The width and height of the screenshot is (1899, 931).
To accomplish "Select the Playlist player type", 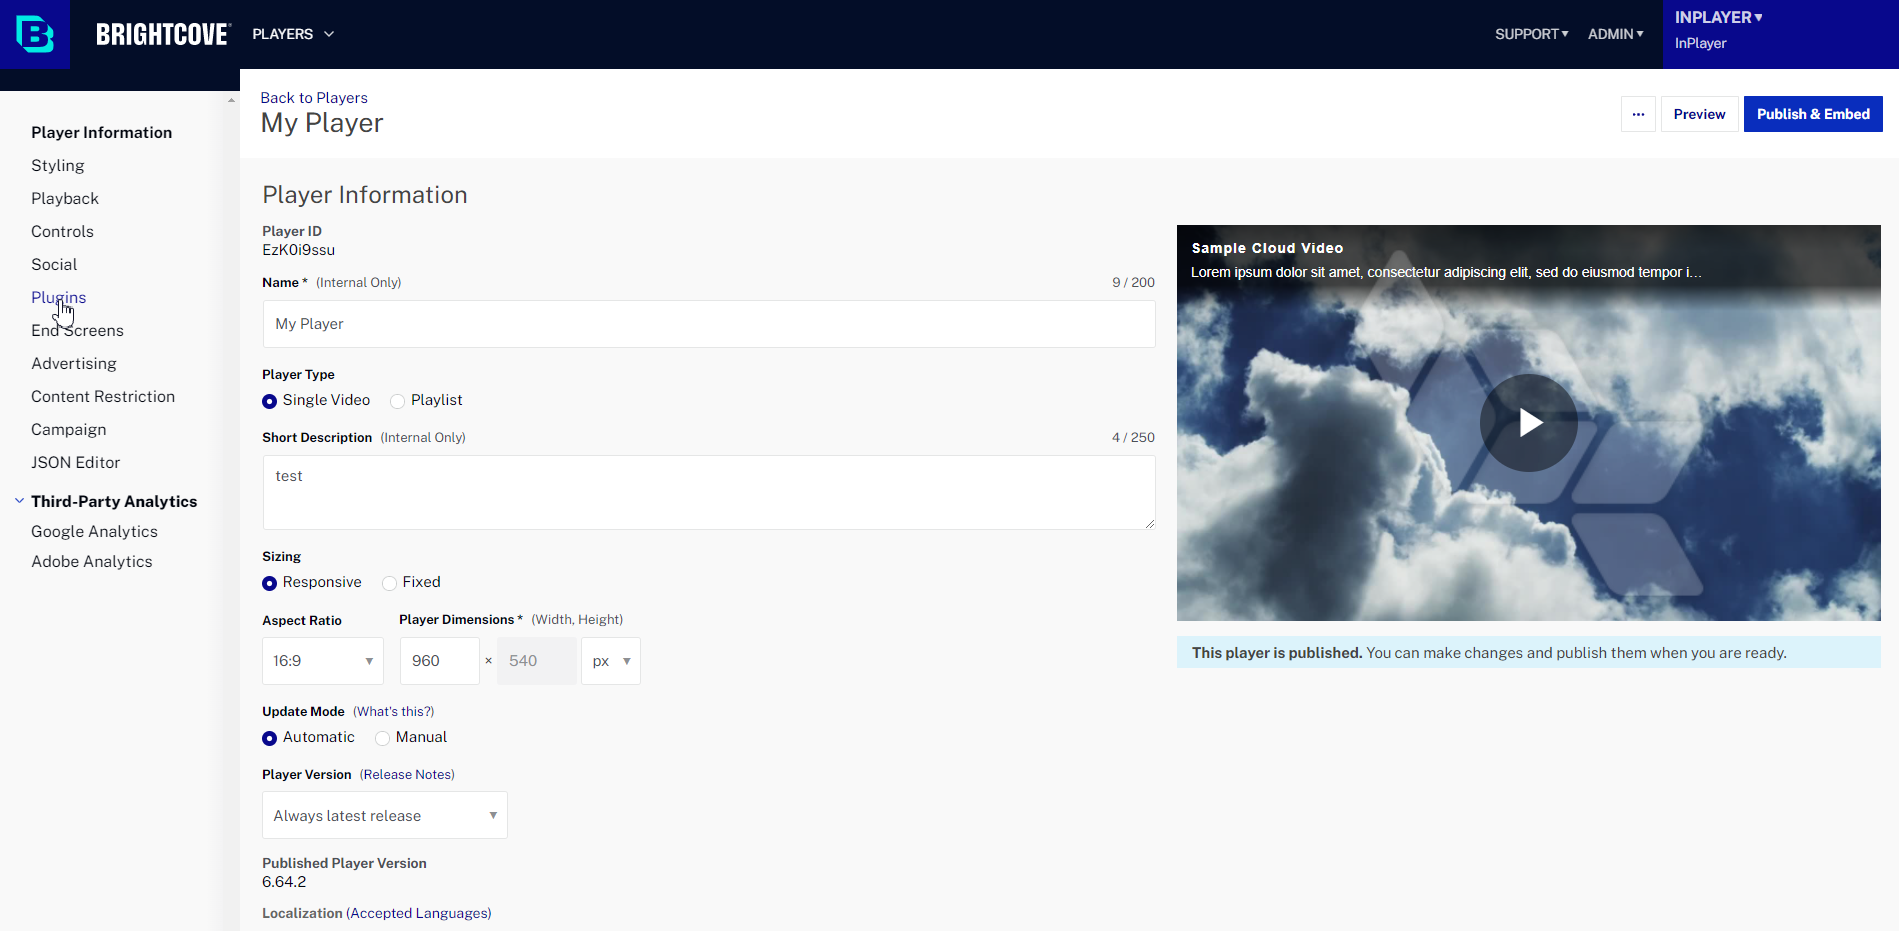I will point(398,401).
